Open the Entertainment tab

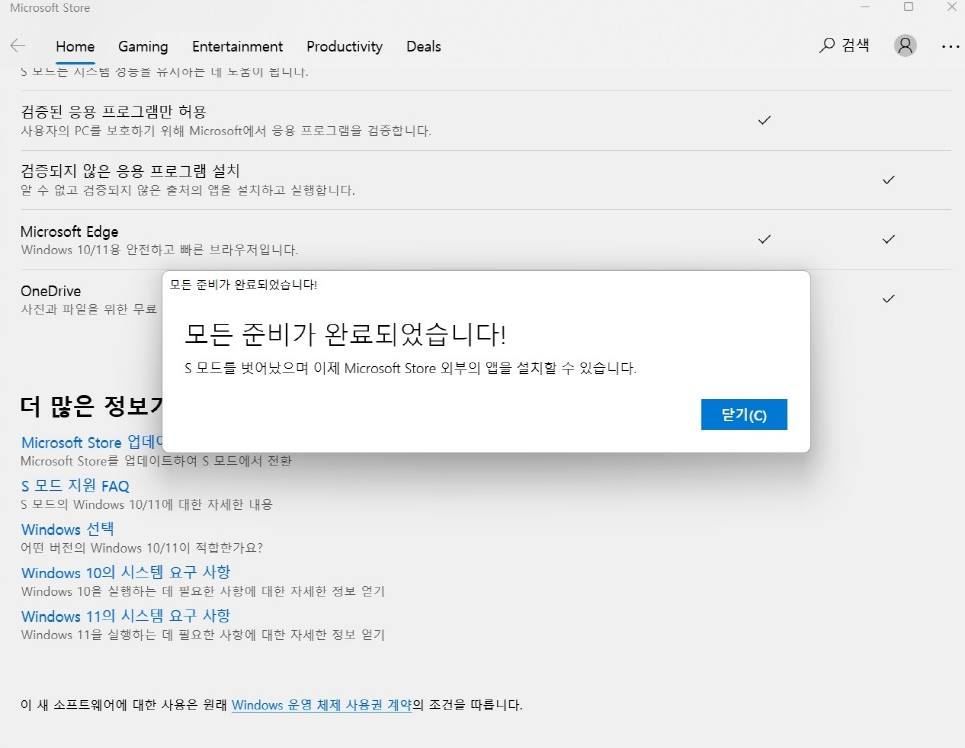click(238, 47)
